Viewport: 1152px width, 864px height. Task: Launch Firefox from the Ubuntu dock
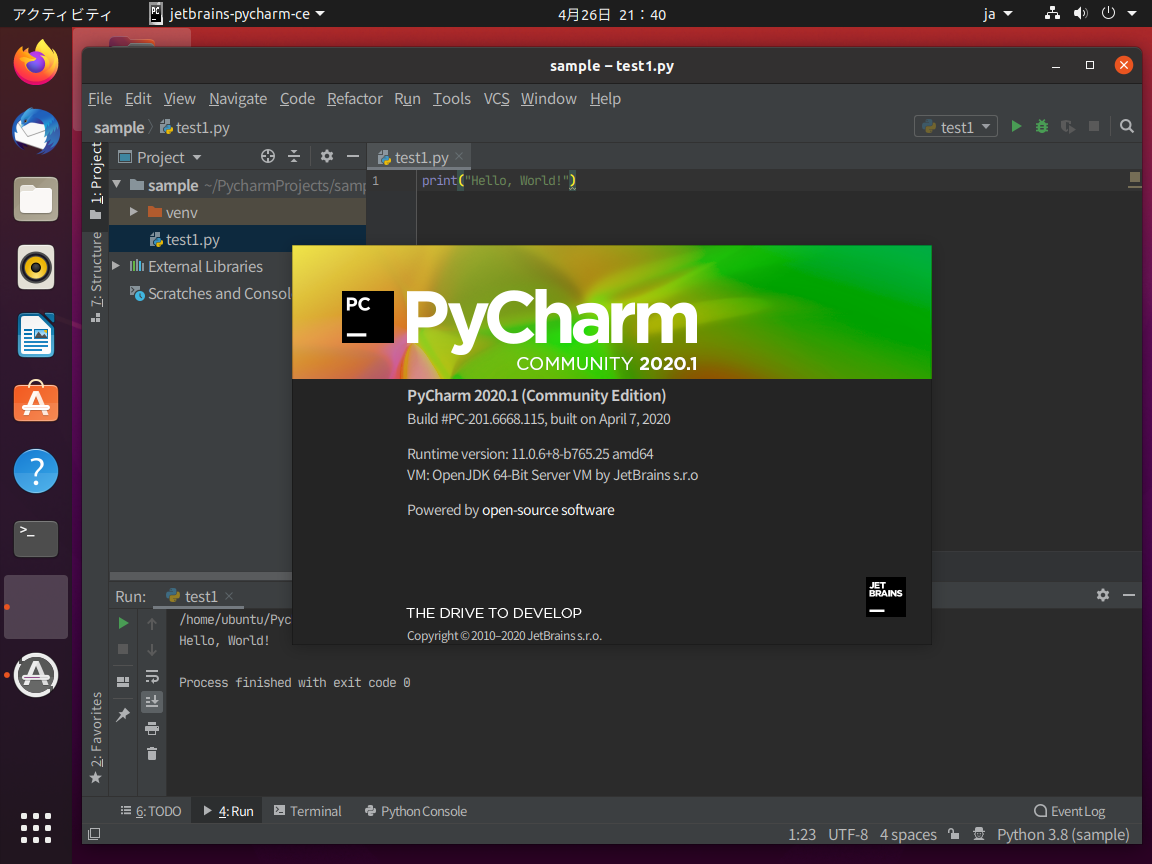point(36,63)
